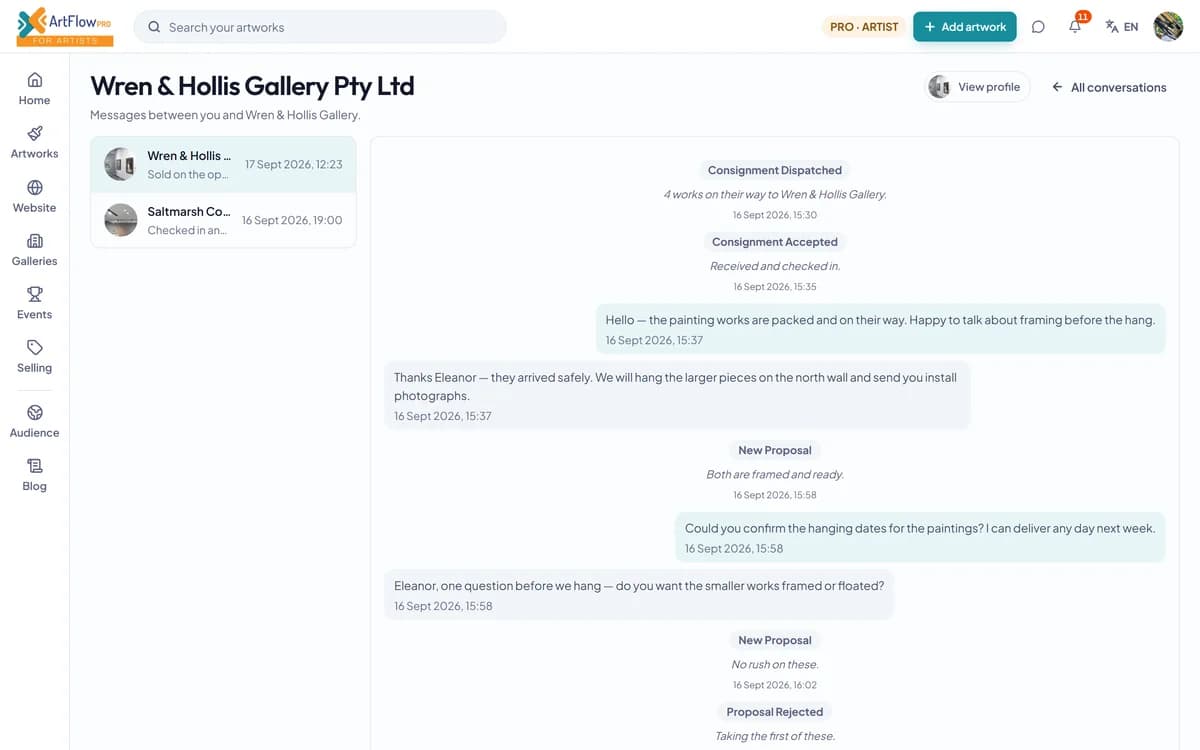The width and height of the screenshot is (1200, 750).
Task: Click 'Thanks Eleanor — they arrived safely' message
Action: [x=677, y=395]
